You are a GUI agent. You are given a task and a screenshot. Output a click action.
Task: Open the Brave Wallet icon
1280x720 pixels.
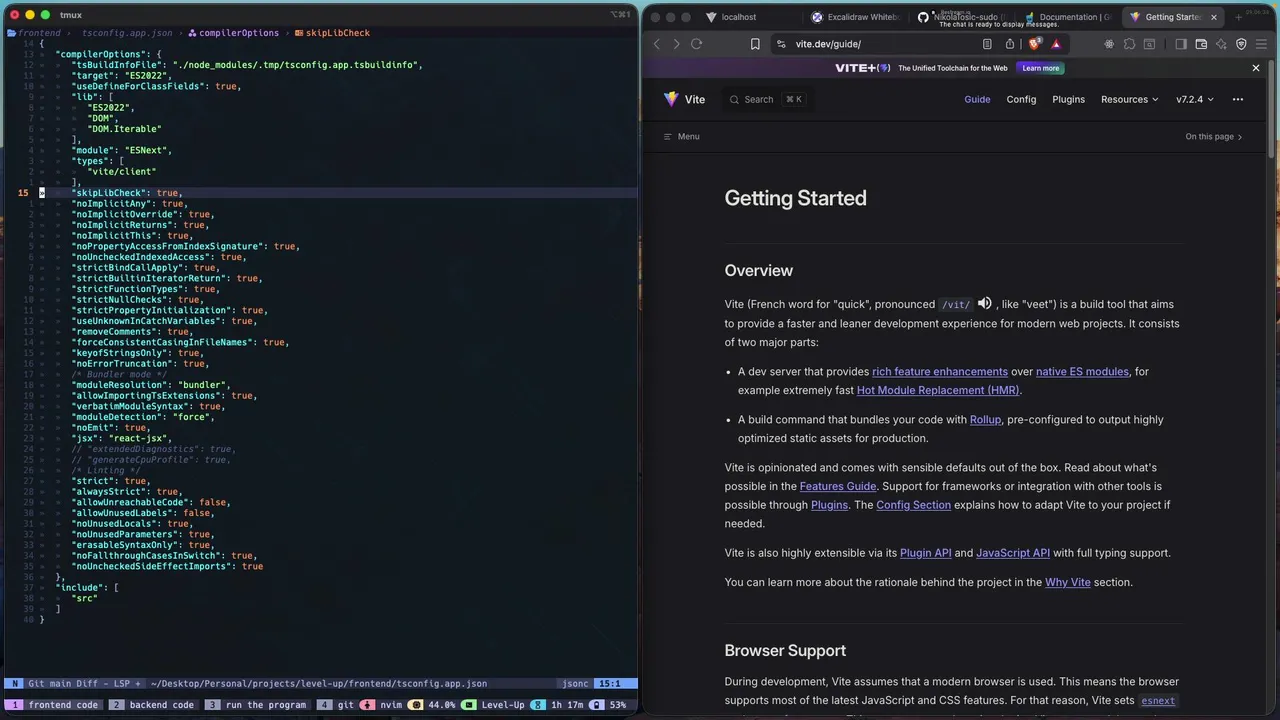click(1201, 44)
